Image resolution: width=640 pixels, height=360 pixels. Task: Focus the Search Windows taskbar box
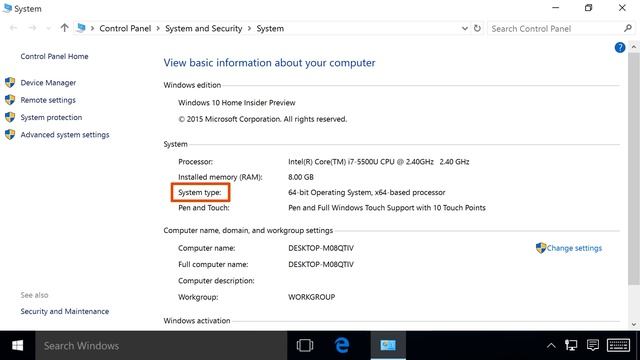point(161,346)
